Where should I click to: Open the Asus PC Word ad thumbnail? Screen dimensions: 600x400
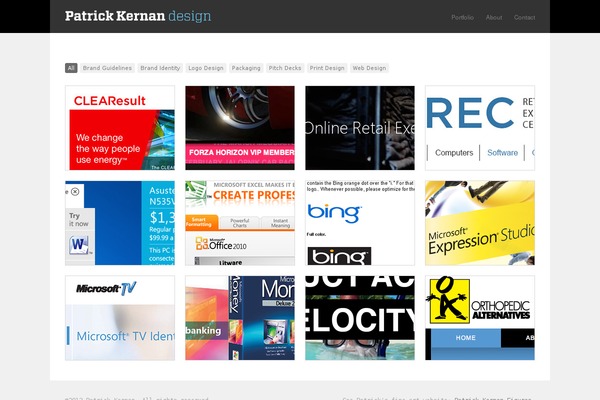[120, 223]
